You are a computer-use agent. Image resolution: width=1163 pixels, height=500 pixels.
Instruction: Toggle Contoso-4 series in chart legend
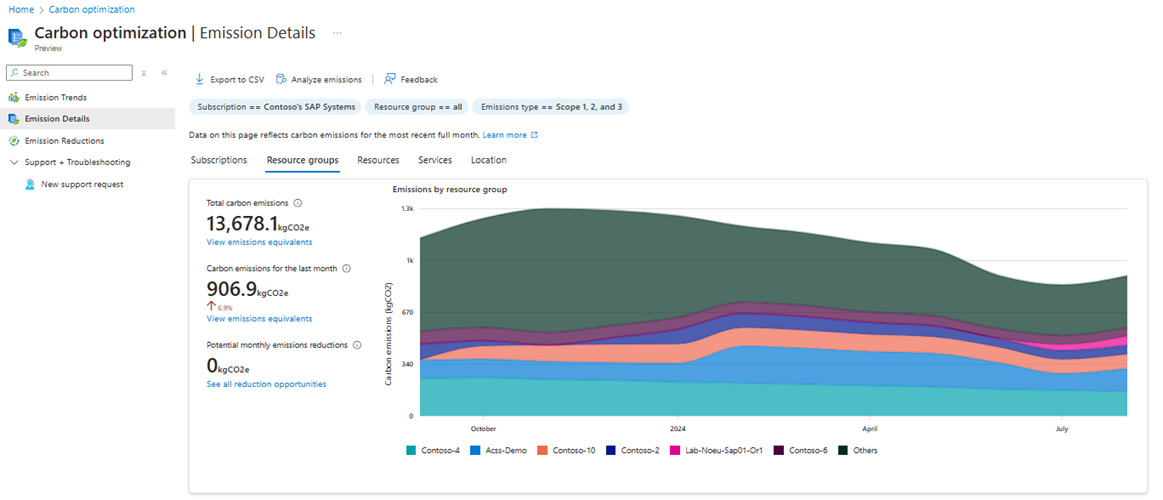click(438, 450)
